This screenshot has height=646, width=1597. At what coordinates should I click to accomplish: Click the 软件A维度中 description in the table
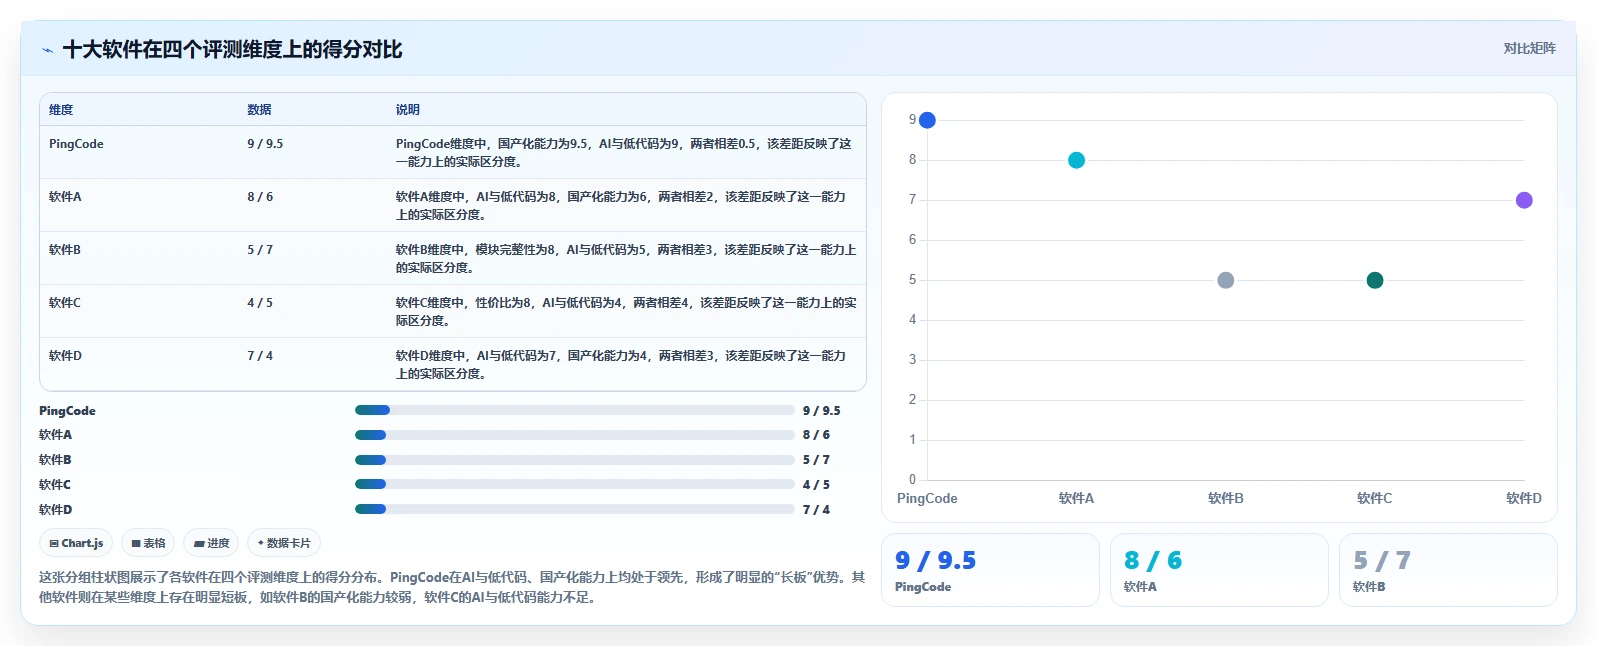tap(621, 206)
